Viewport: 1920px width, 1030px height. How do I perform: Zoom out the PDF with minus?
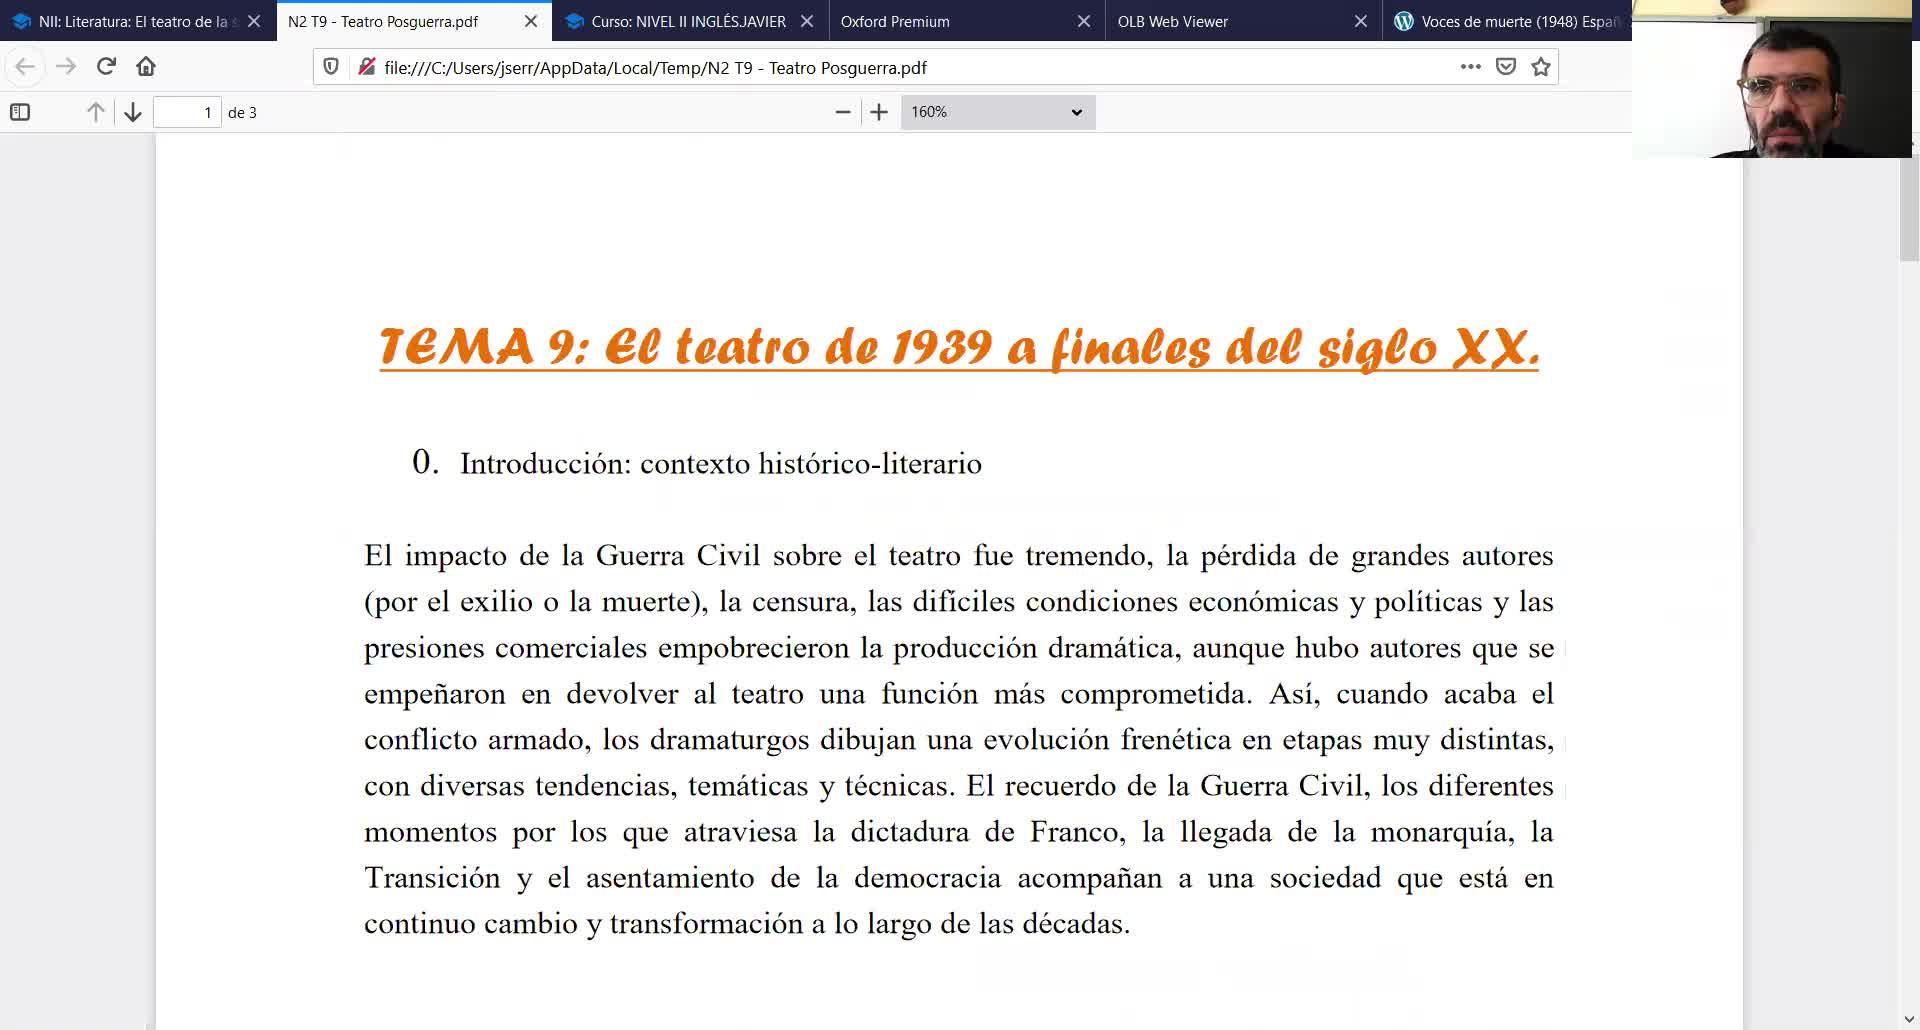pyautogui.click(x=843, y=112)
